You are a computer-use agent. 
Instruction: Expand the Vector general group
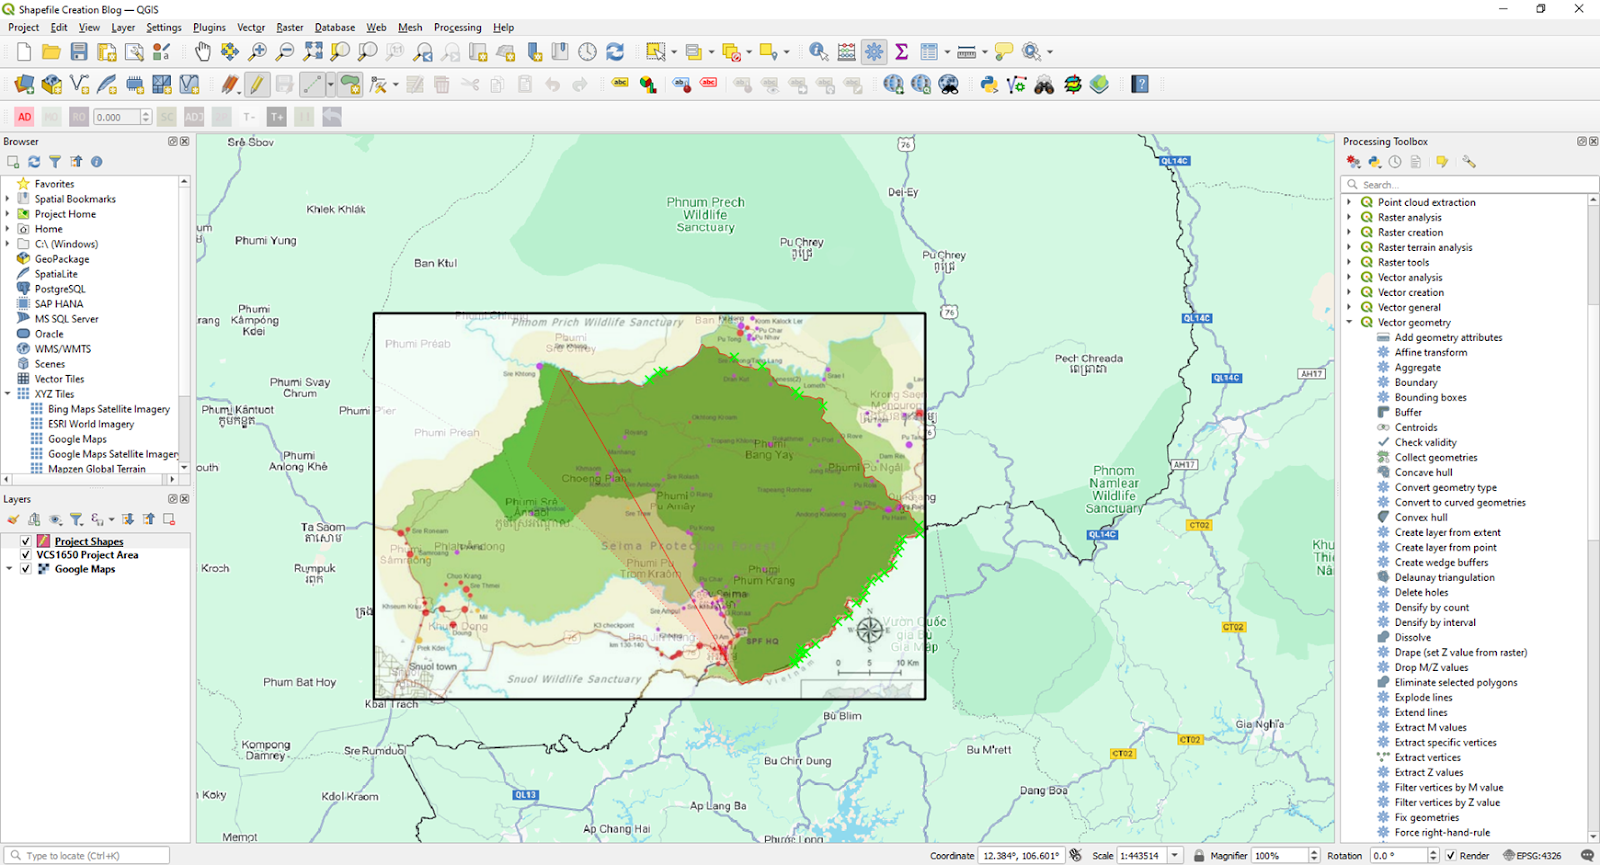click(1349, 307)
